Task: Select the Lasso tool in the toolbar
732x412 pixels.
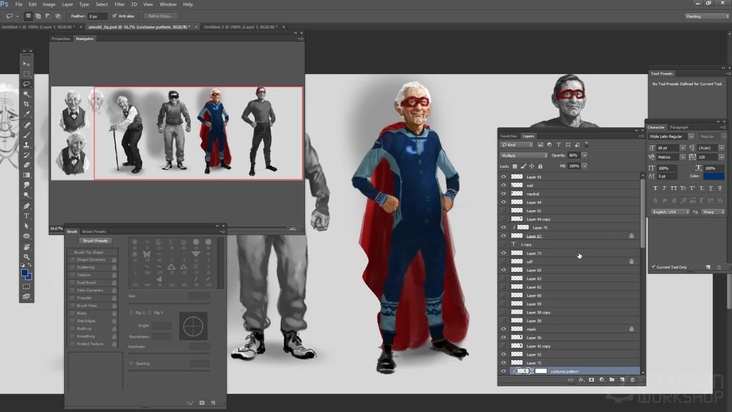Action: pyautogui.click(x=27, y=83)
